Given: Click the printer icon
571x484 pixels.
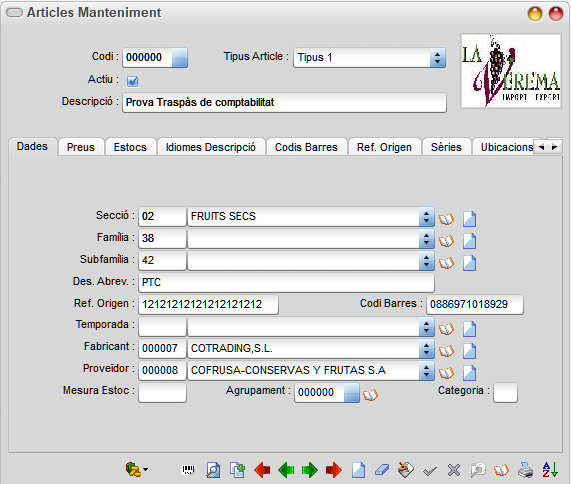Looking at the screenshot, I should click(525, 470).
